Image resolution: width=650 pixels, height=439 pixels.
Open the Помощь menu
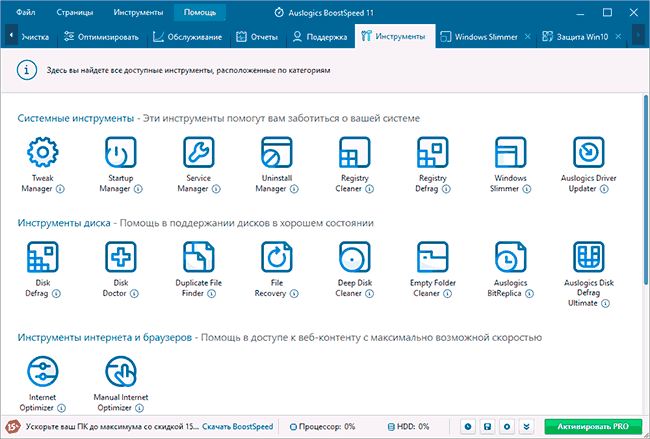click(x=200, y=12)
